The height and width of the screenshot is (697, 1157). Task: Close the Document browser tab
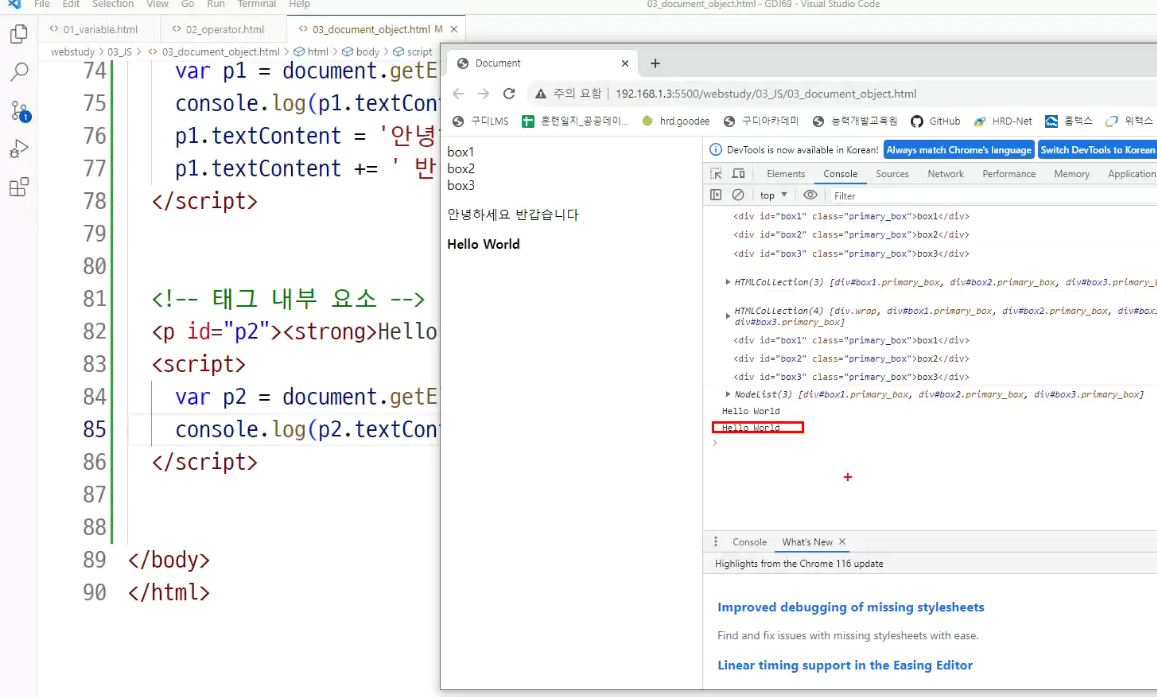[x=625, y=63]
